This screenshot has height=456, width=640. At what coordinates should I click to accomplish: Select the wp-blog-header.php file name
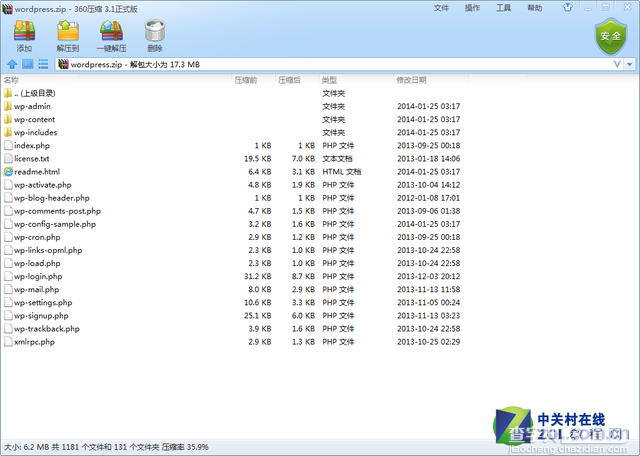pos(52,198)
